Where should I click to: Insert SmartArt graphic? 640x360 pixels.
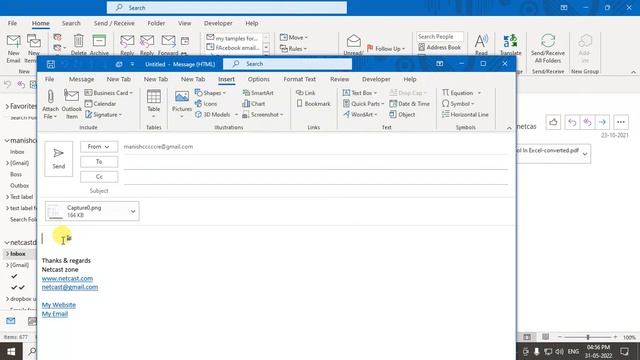(x=258, y=93)
